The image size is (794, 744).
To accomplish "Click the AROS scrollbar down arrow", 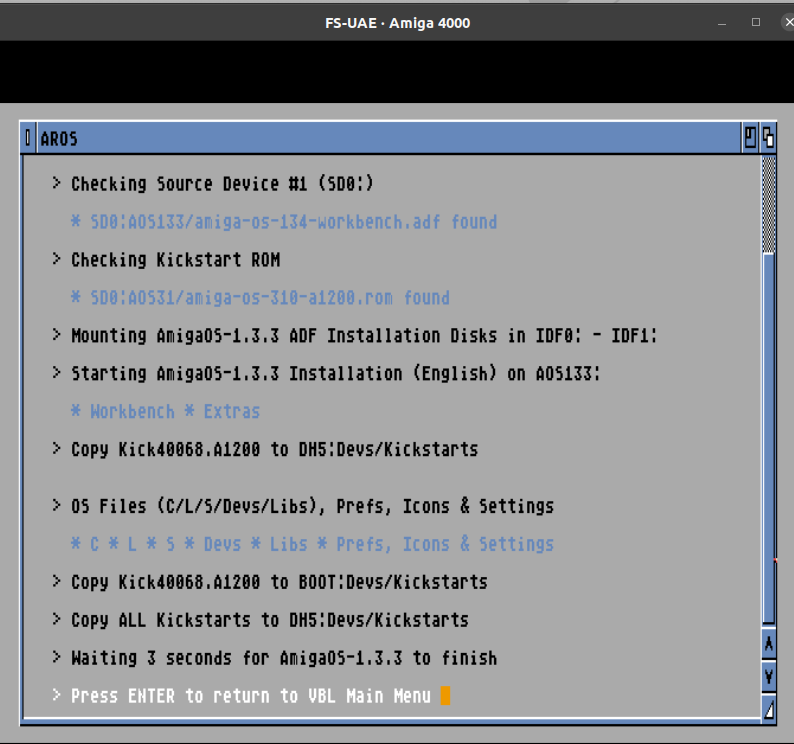I will click(x=769, y=676).
